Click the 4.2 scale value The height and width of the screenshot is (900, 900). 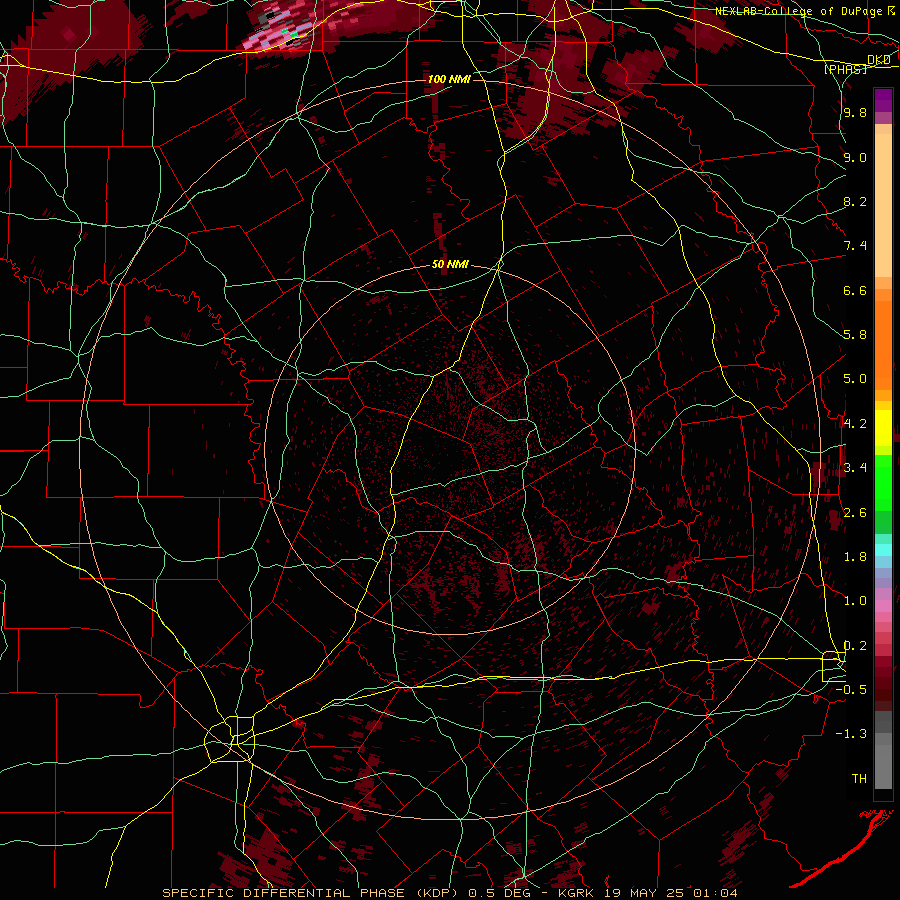(855, 424)
